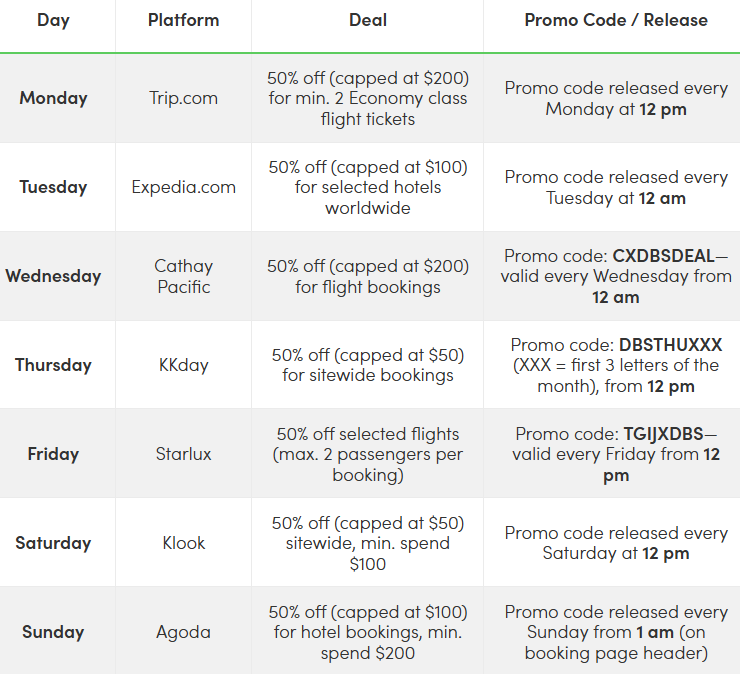Select the Cathay Pacific platform cell

tap(183, 276)
